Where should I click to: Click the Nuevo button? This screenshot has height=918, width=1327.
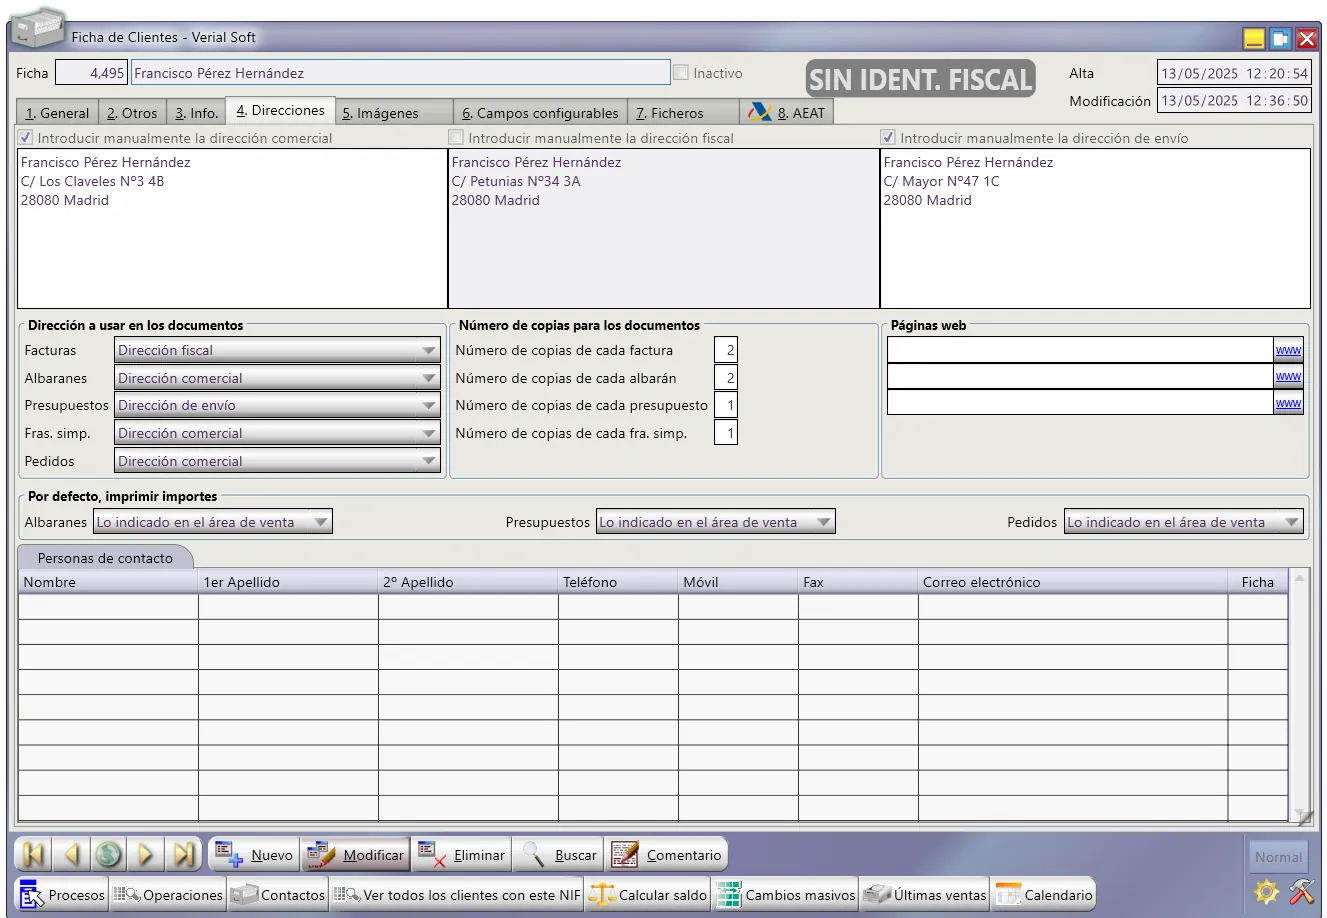pyautogui.click(x=255, y=855)
